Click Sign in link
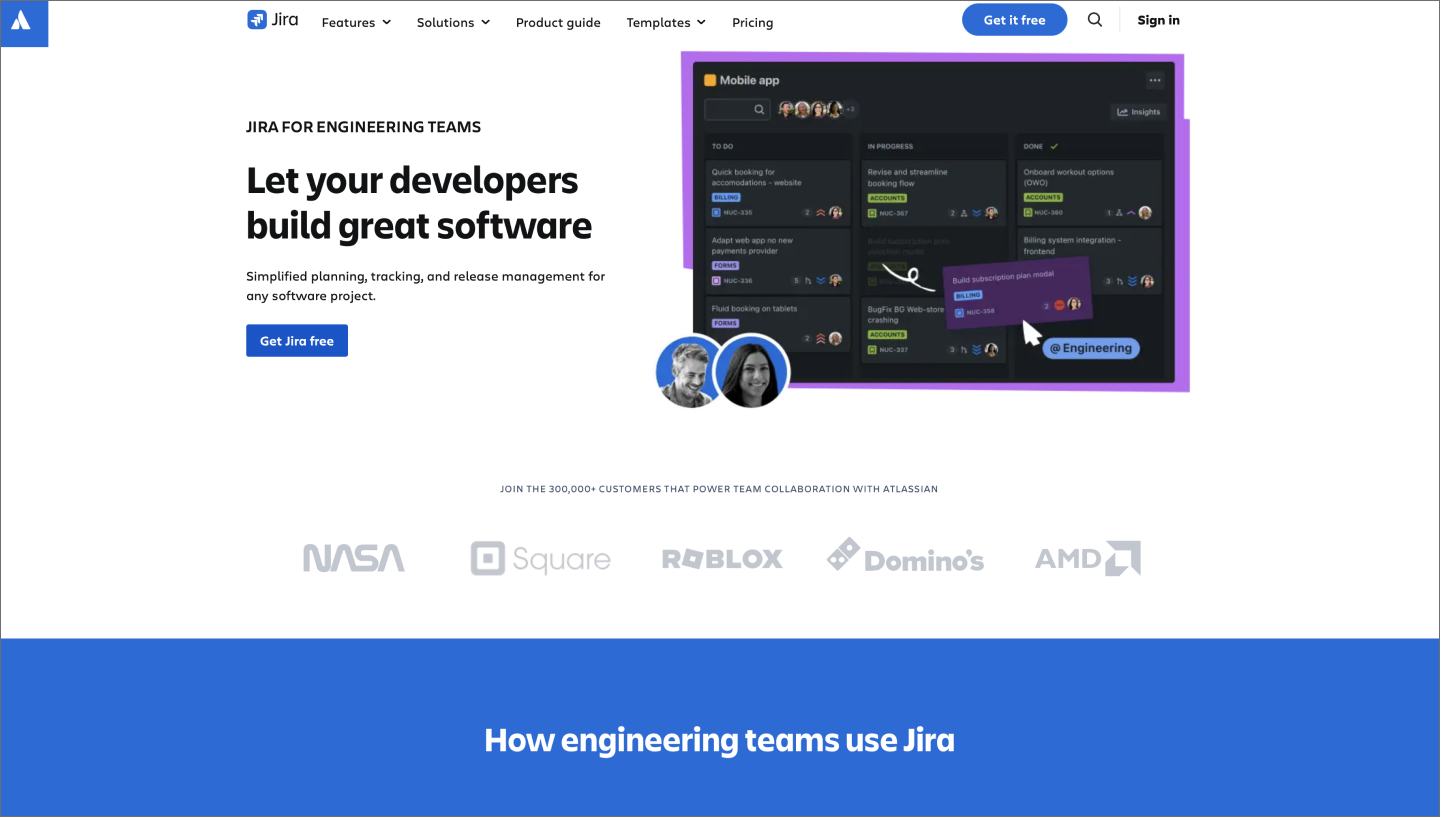Screen dimensions: 1440x817 click(1158, 20)
